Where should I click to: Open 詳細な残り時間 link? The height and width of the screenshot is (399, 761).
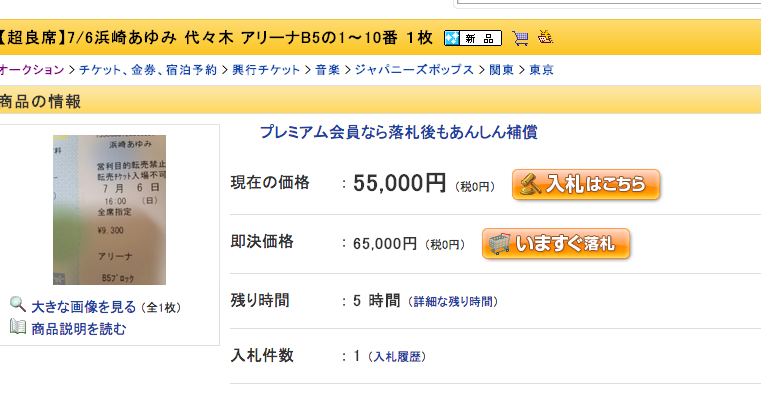pos(453,301)
